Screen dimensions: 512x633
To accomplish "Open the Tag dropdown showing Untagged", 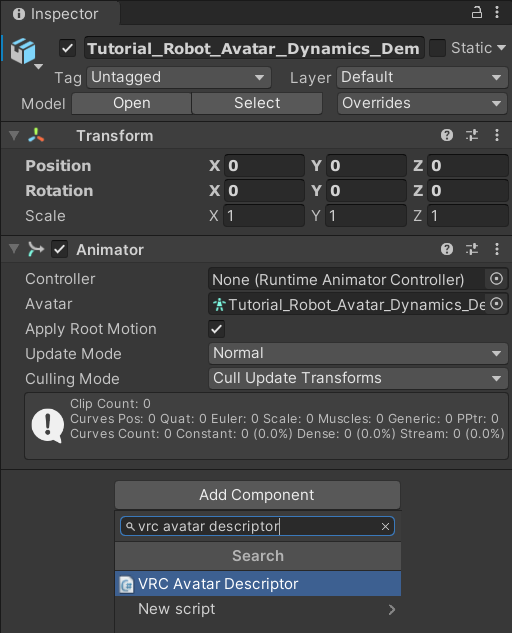I will 178,78.
